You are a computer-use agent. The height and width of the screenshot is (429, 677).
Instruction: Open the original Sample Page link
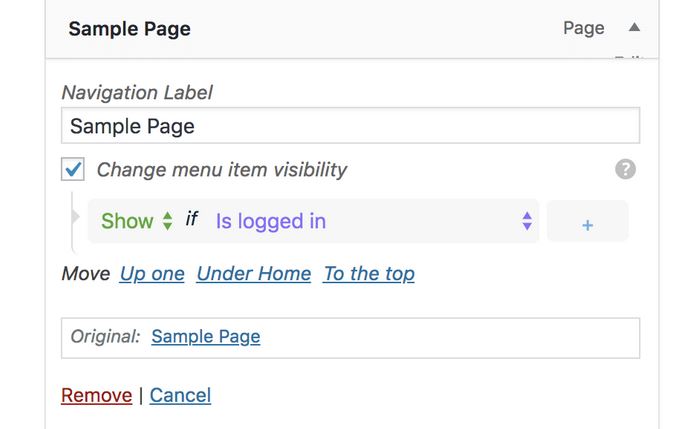(x=206, y=336)
